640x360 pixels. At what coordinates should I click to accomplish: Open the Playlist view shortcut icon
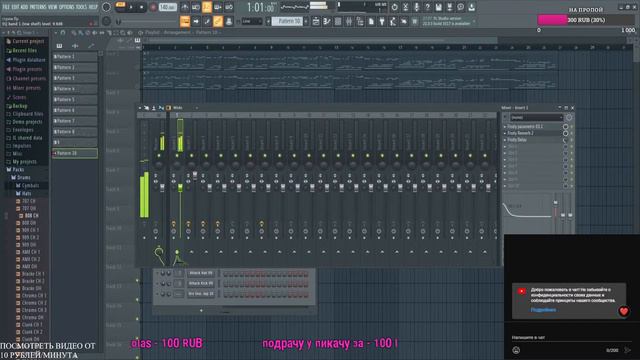(316, 21)
